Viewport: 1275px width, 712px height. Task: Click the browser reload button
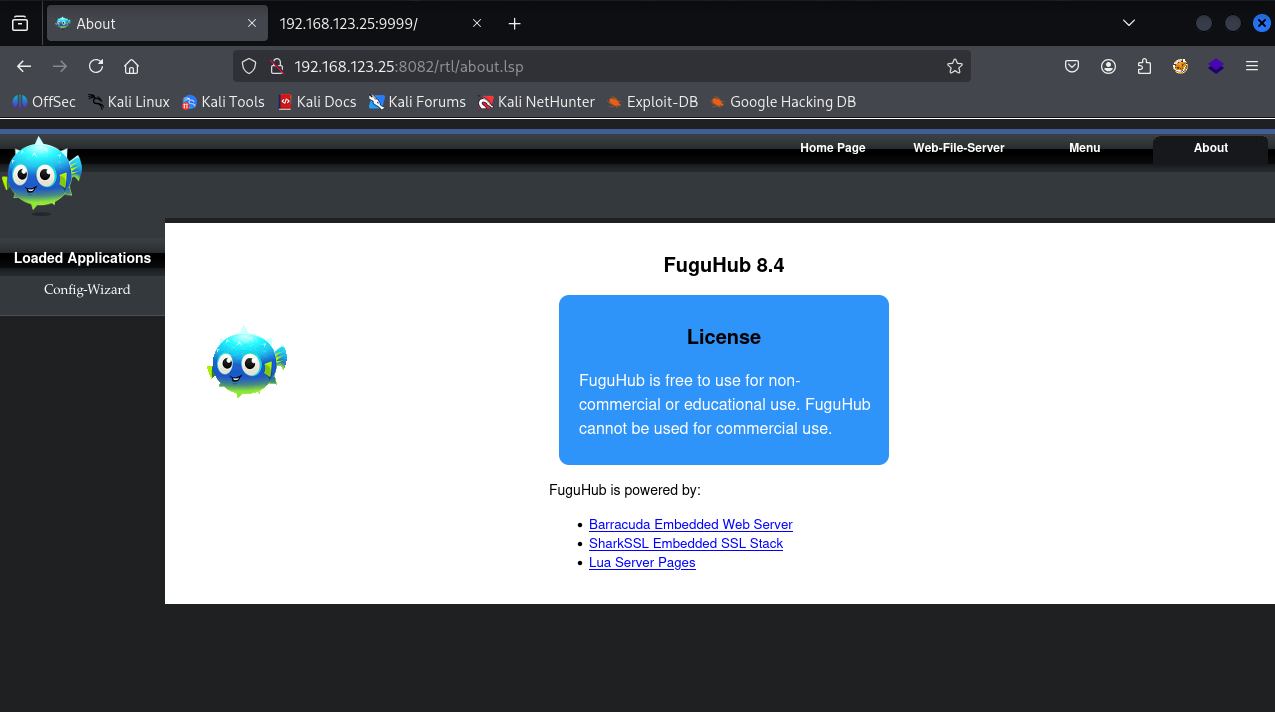(x=96, y=66)
